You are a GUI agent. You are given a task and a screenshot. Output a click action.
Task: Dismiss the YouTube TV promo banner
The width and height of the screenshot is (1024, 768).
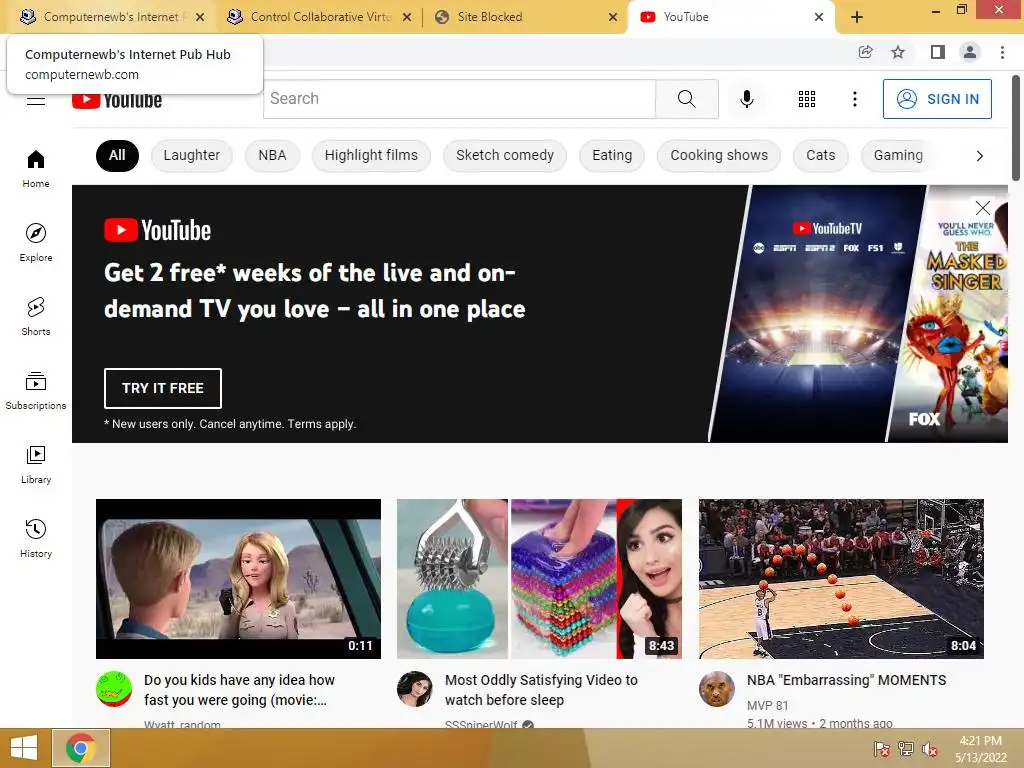pos(982,208)
